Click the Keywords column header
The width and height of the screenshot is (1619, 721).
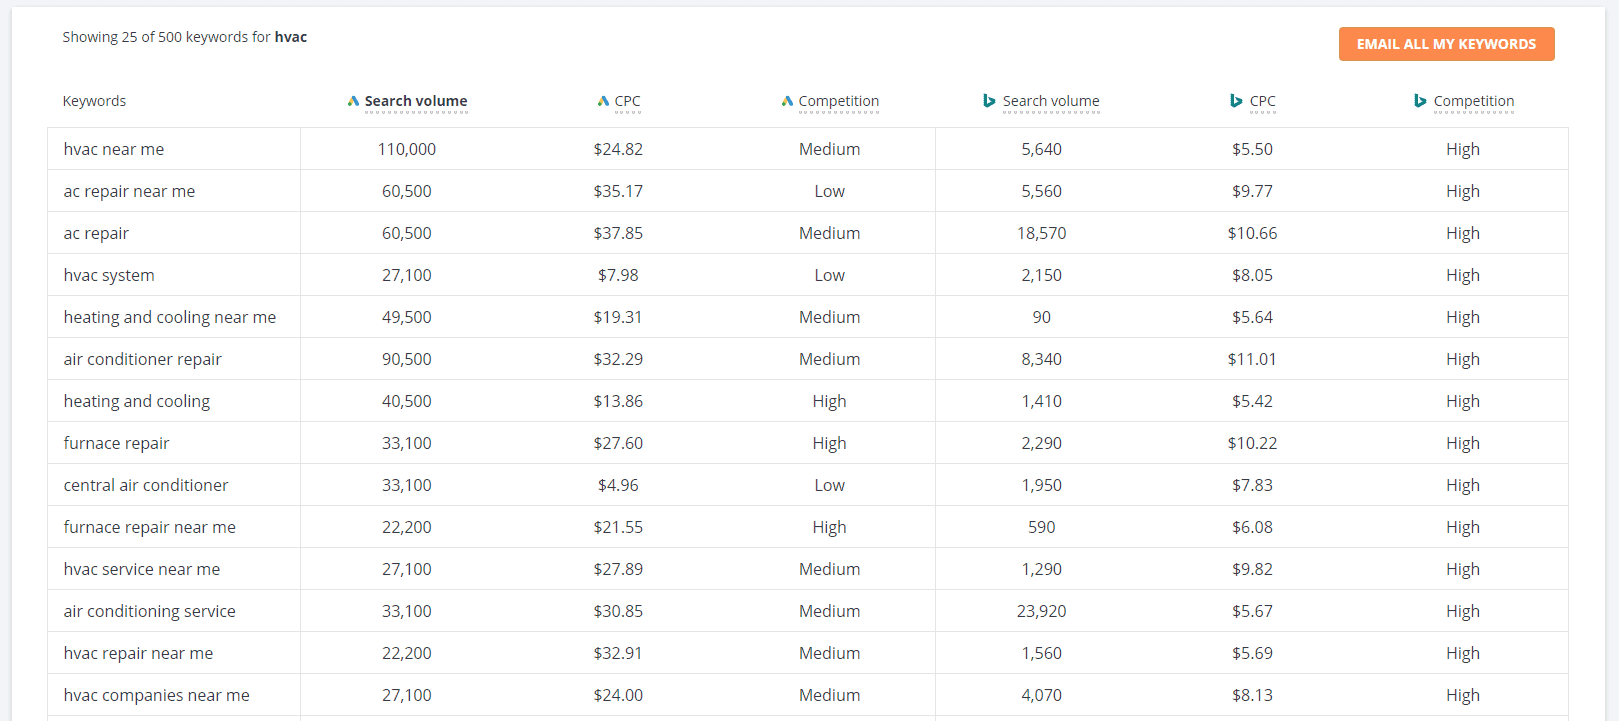(94, 101)
